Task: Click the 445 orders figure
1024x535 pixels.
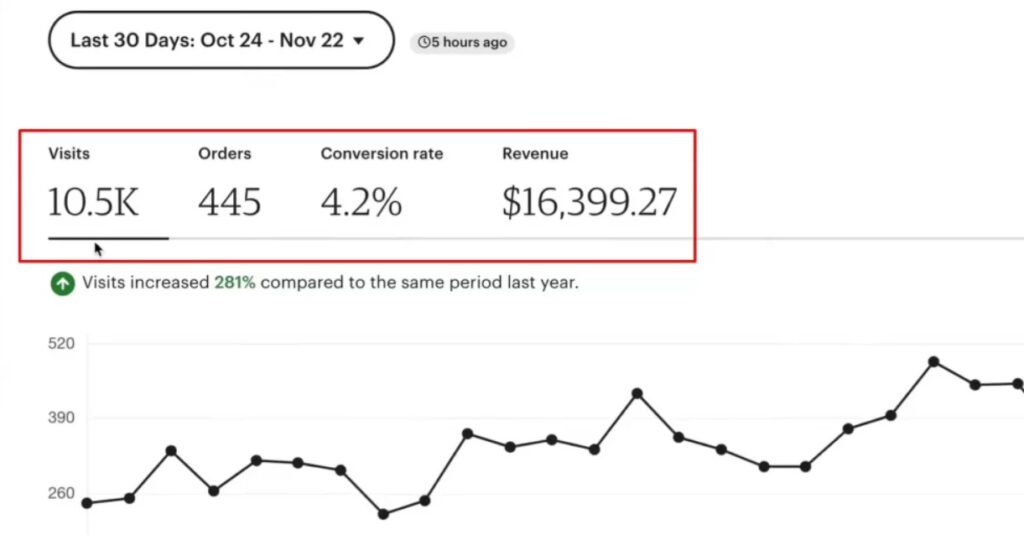Action: pos(229,202)
